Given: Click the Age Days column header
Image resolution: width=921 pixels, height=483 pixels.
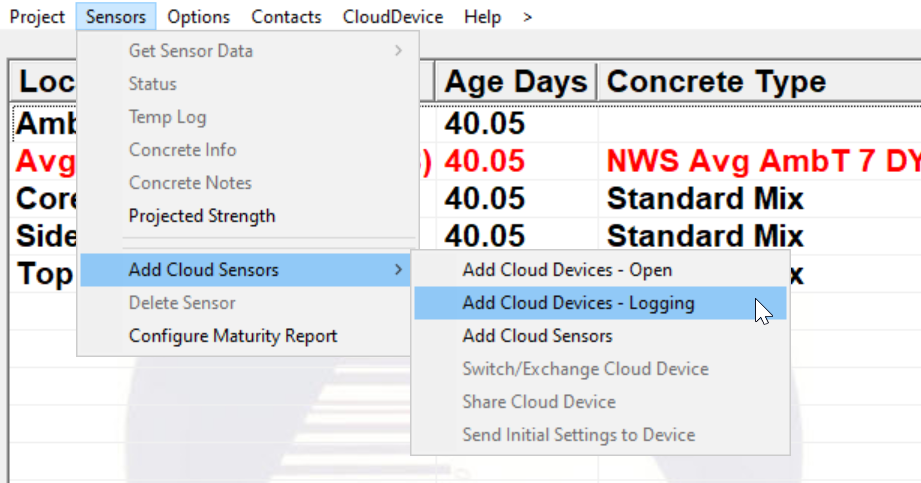Looking at the screenshot, I should click(515, 82).
